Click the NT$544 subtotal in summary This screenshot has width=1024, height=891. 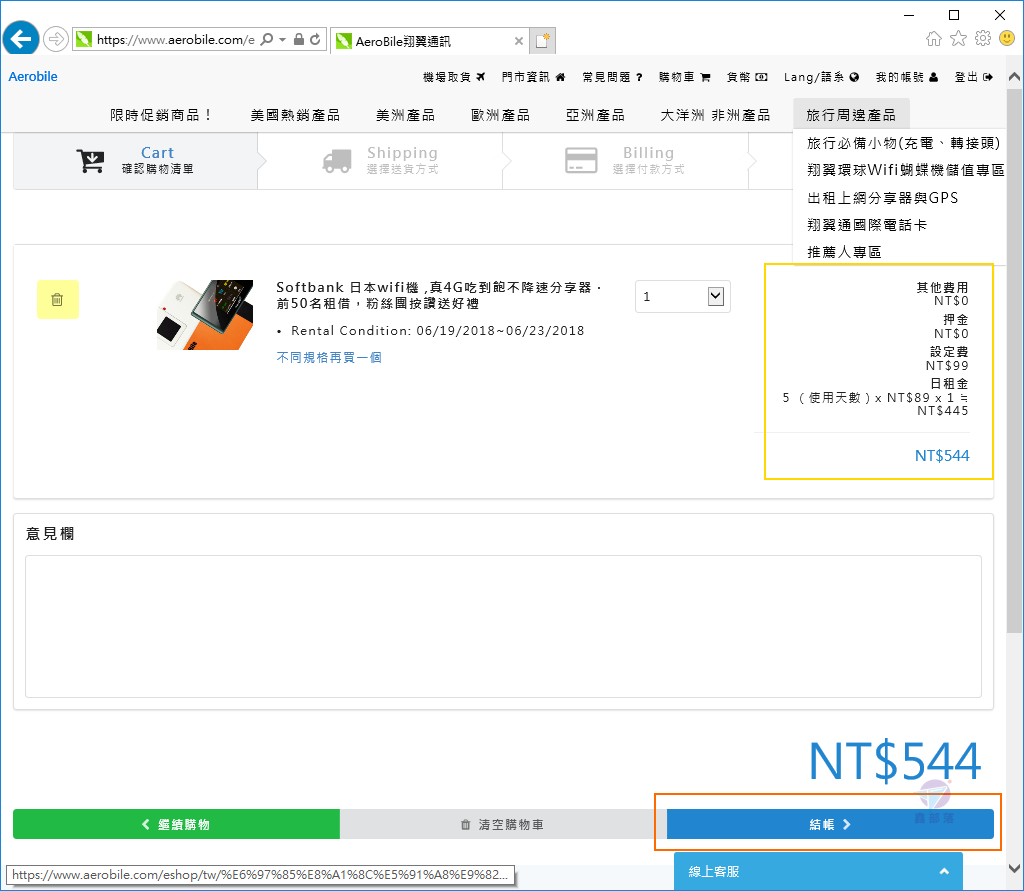pyautogui.click(x=942, y=455)
